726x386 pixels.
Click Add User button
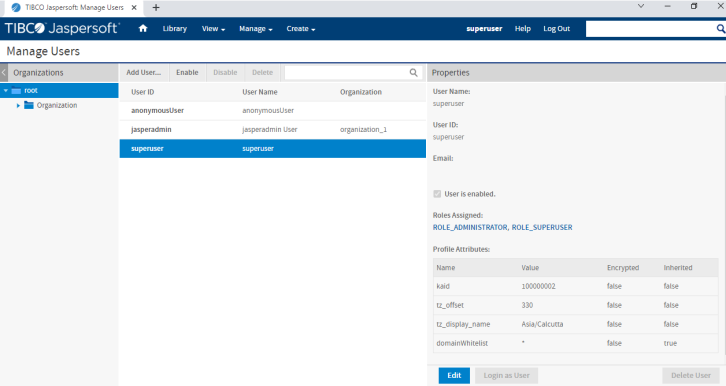coord(144,73)
